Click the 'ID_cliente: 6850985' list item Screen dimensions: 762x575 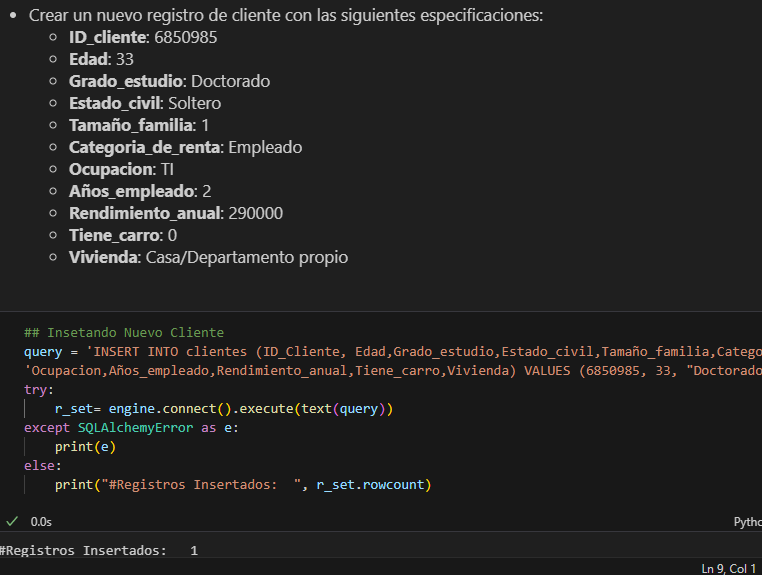[143, 37]
